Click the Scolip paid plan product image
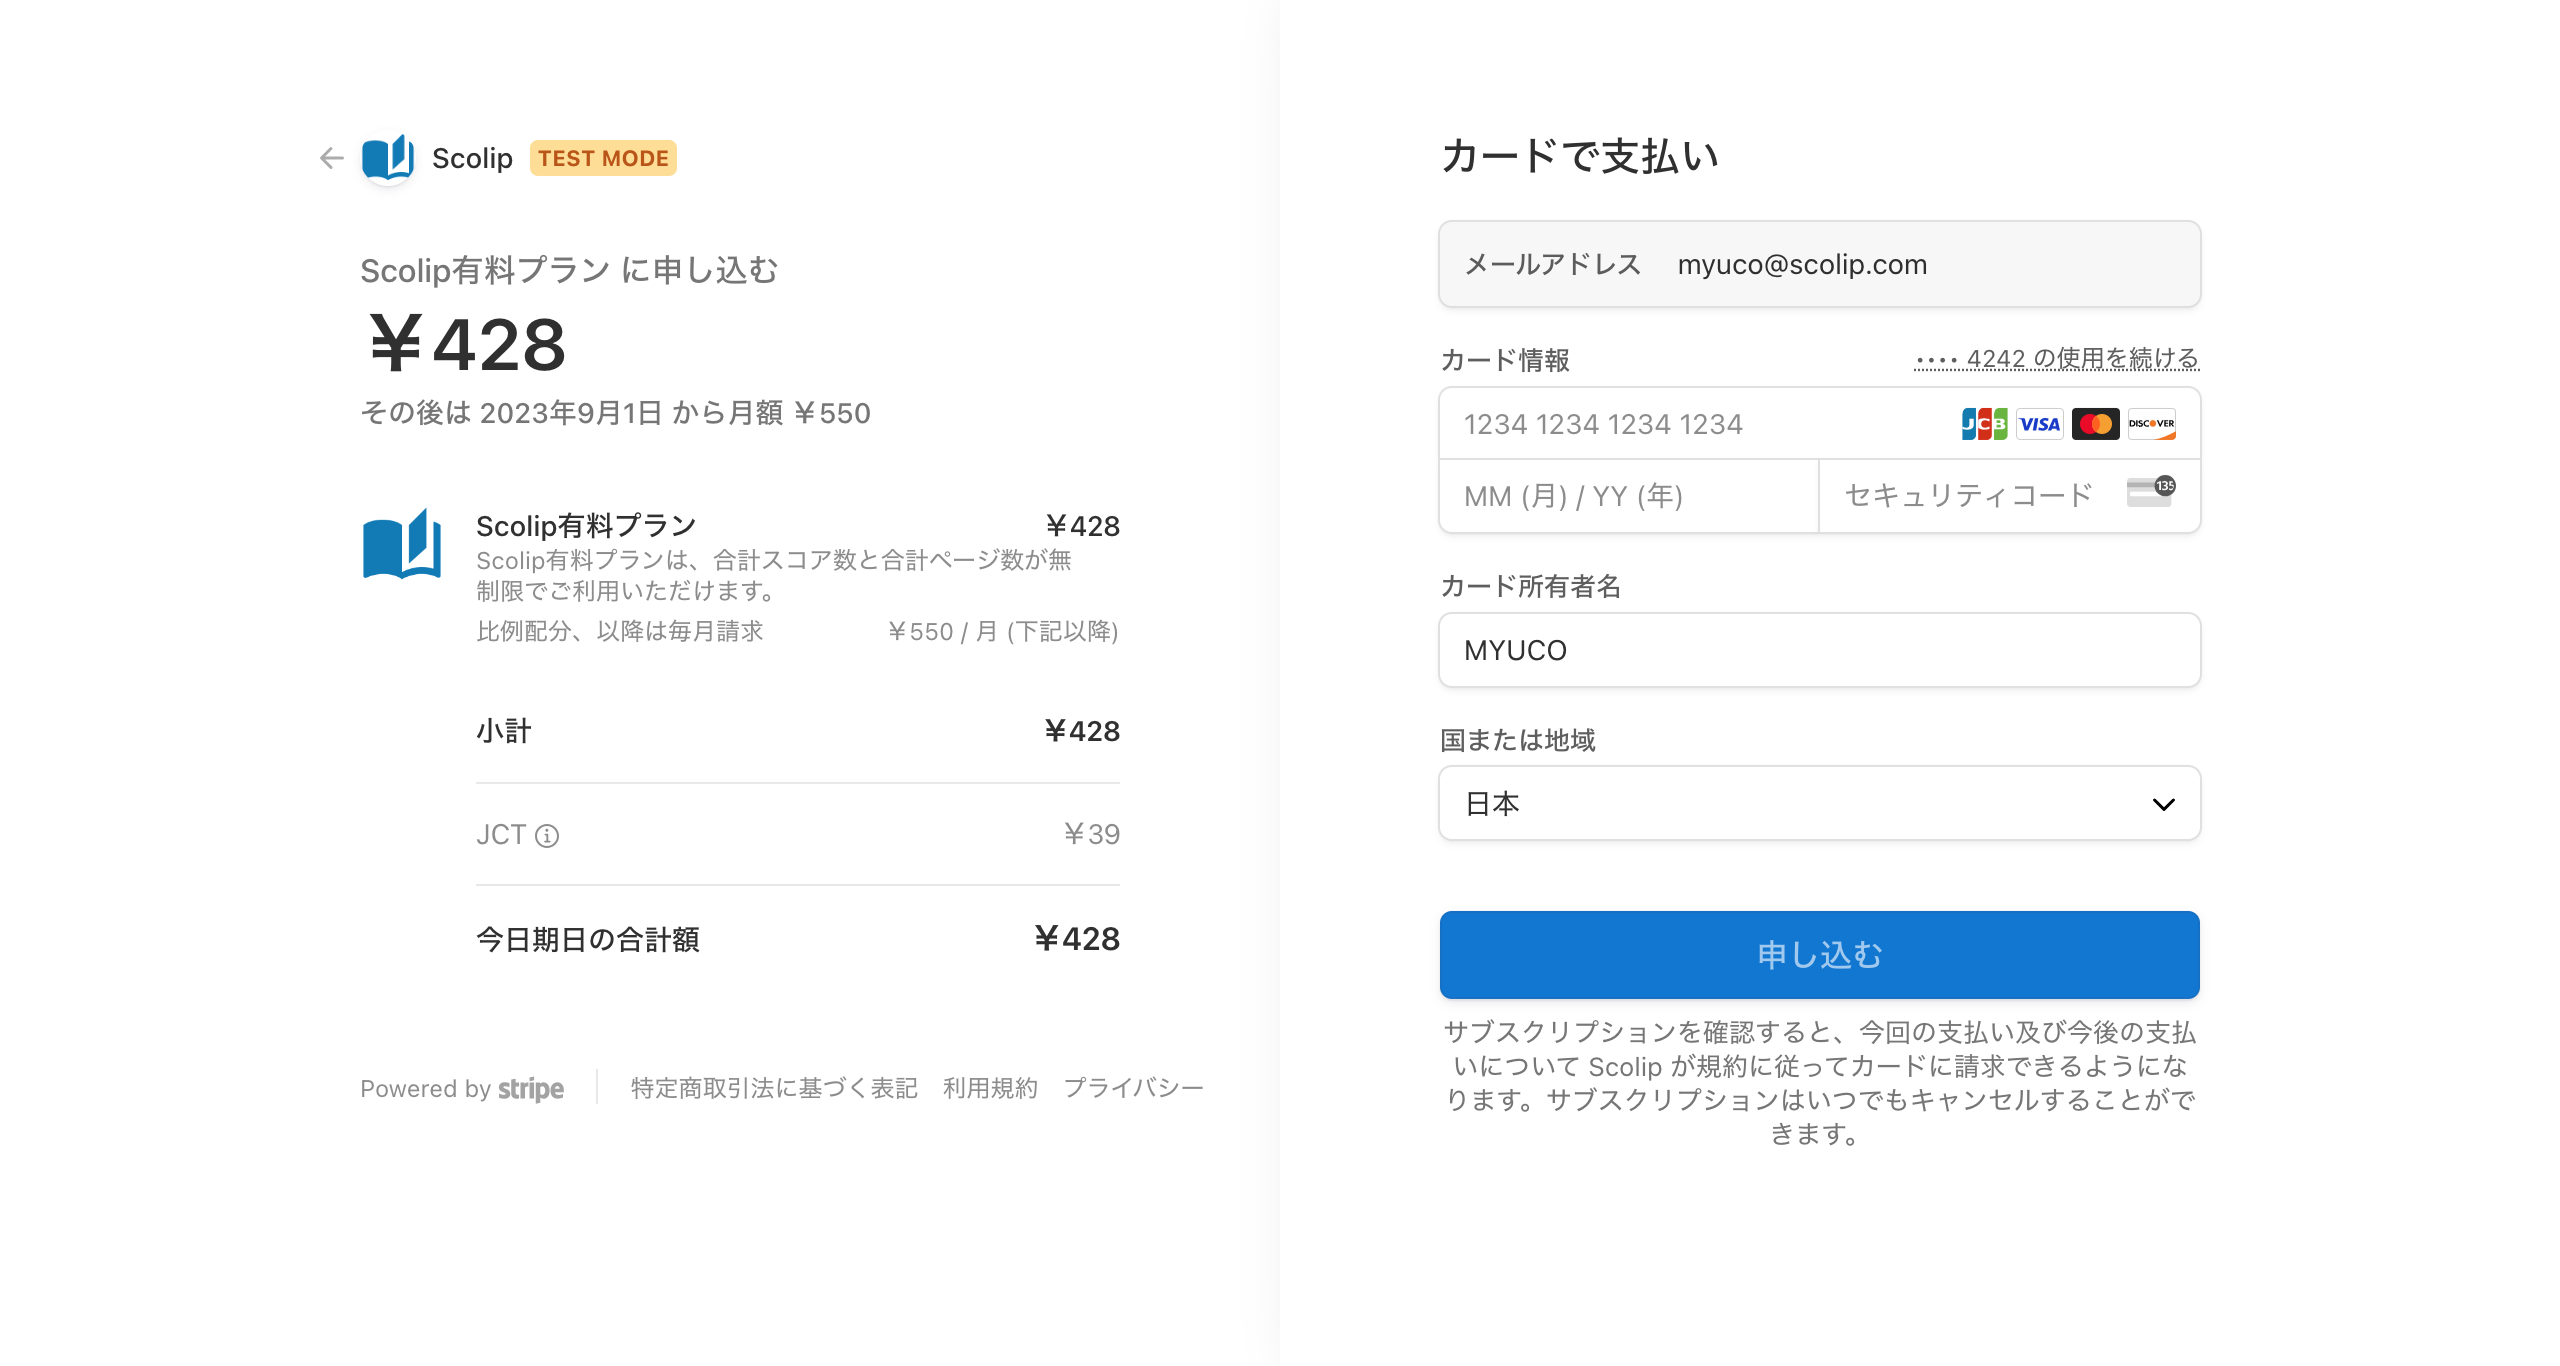The width and height of the screenshot is (2560, 1366). click(402, 544)
